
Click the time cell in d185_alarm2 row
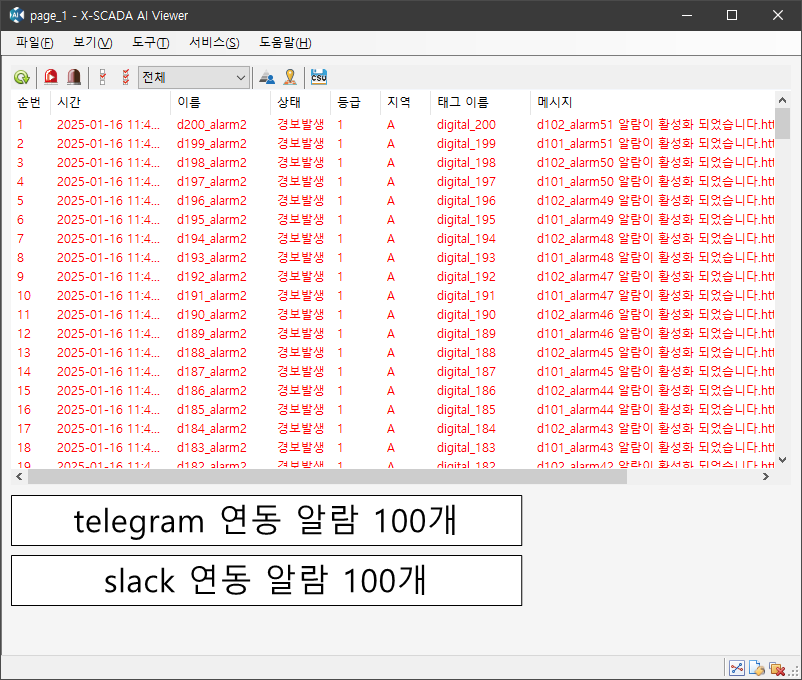pos(108,409)
